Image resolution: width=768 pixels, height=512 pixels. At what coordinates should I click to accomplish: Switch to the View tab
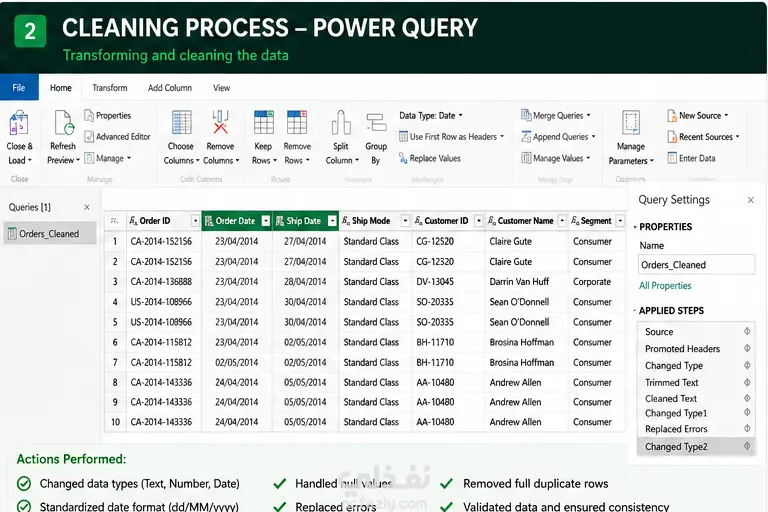click(x=221, y=88)
